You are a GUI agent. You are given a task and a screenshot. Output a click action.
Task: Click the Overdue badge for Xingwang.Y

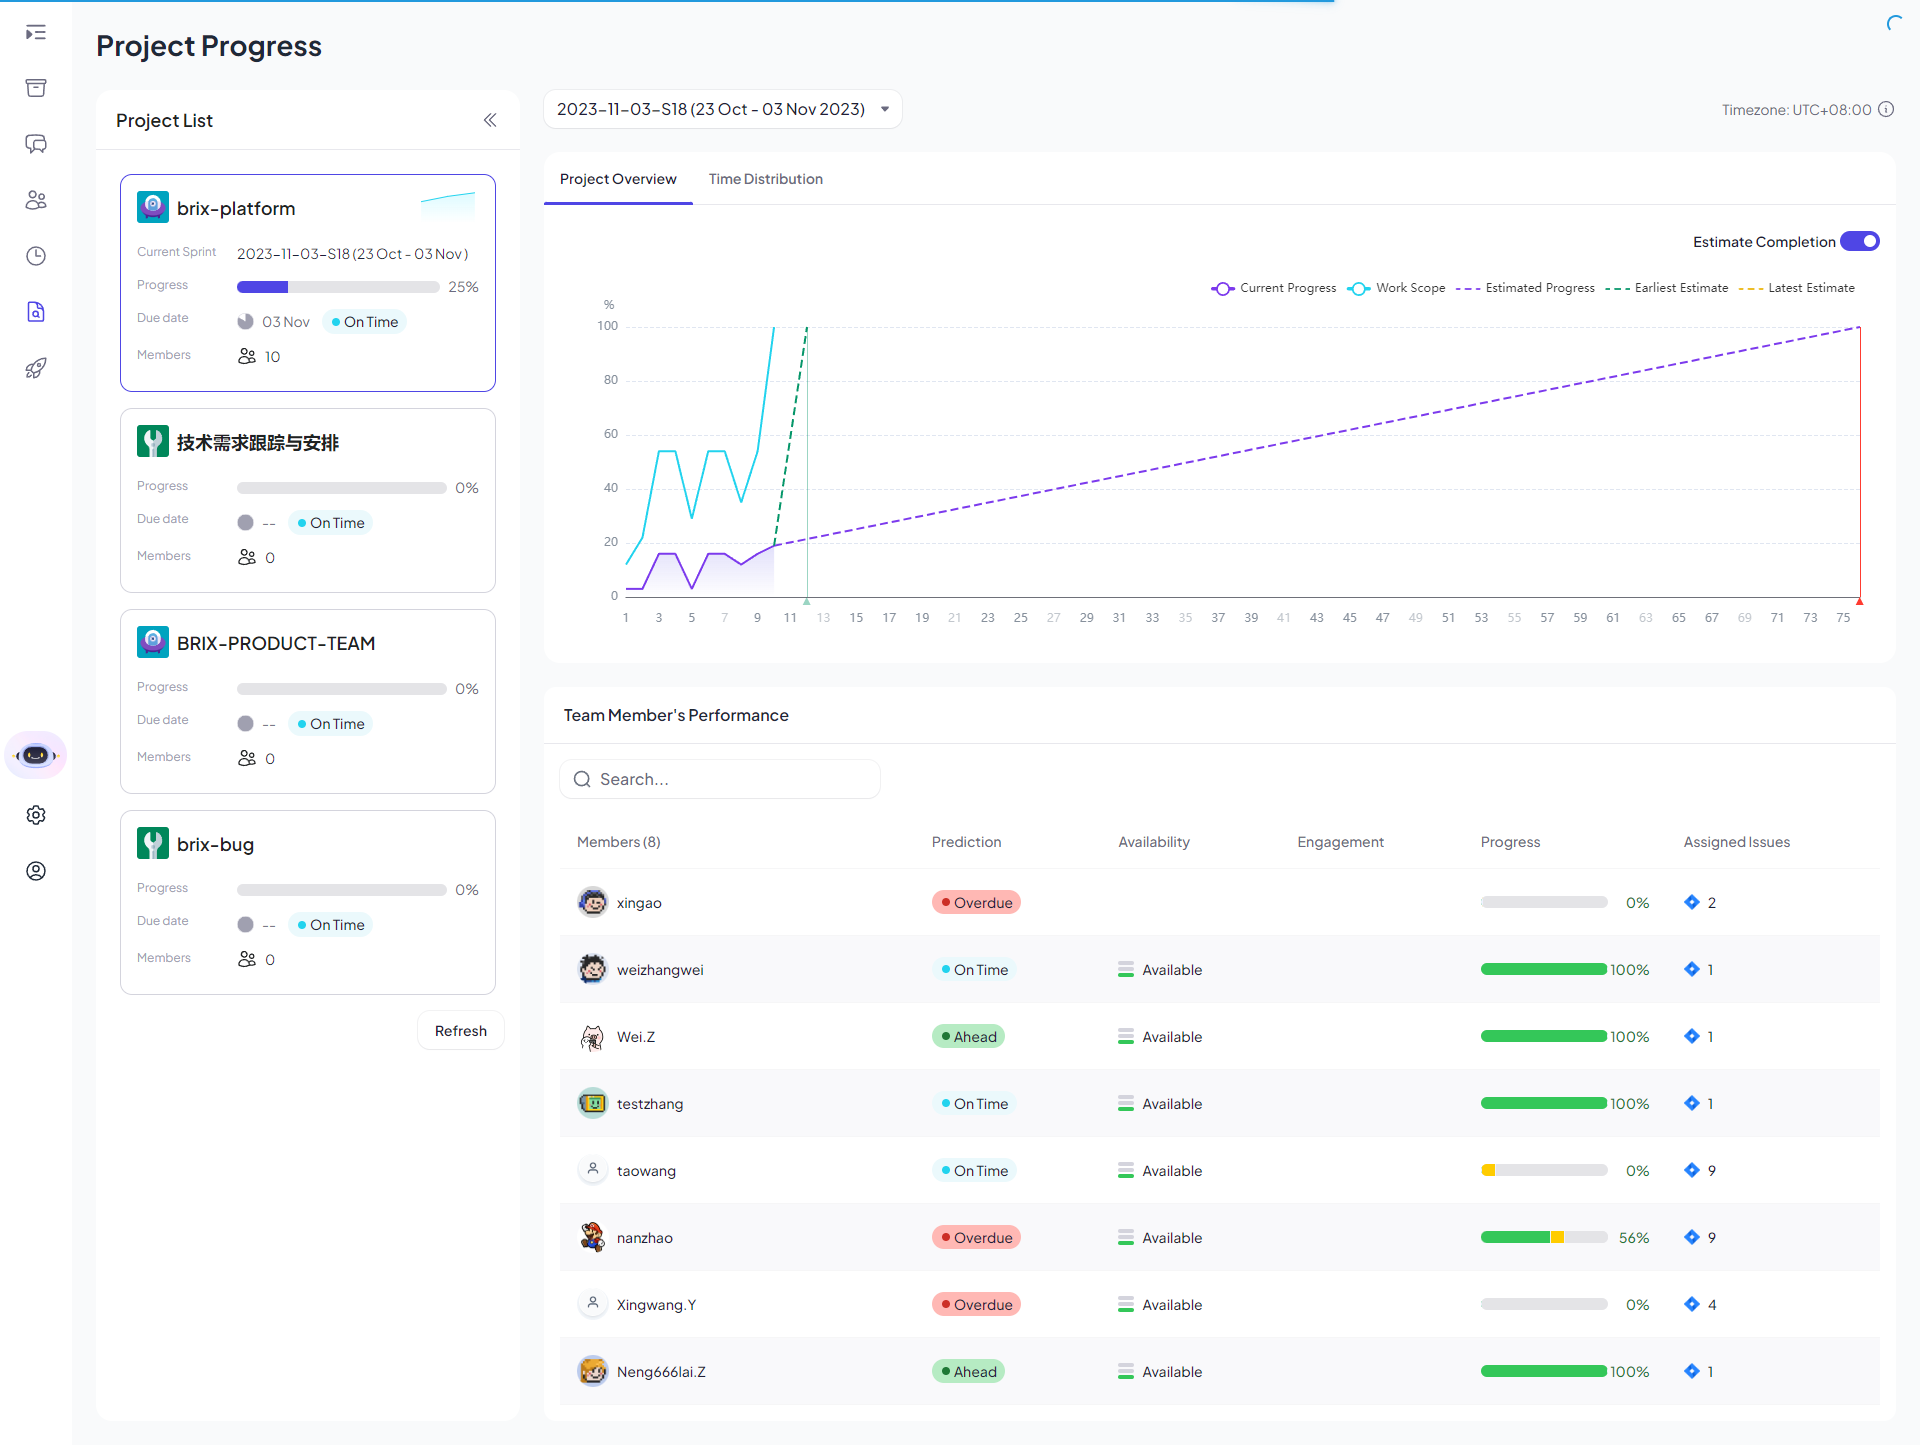(976, 1304)
